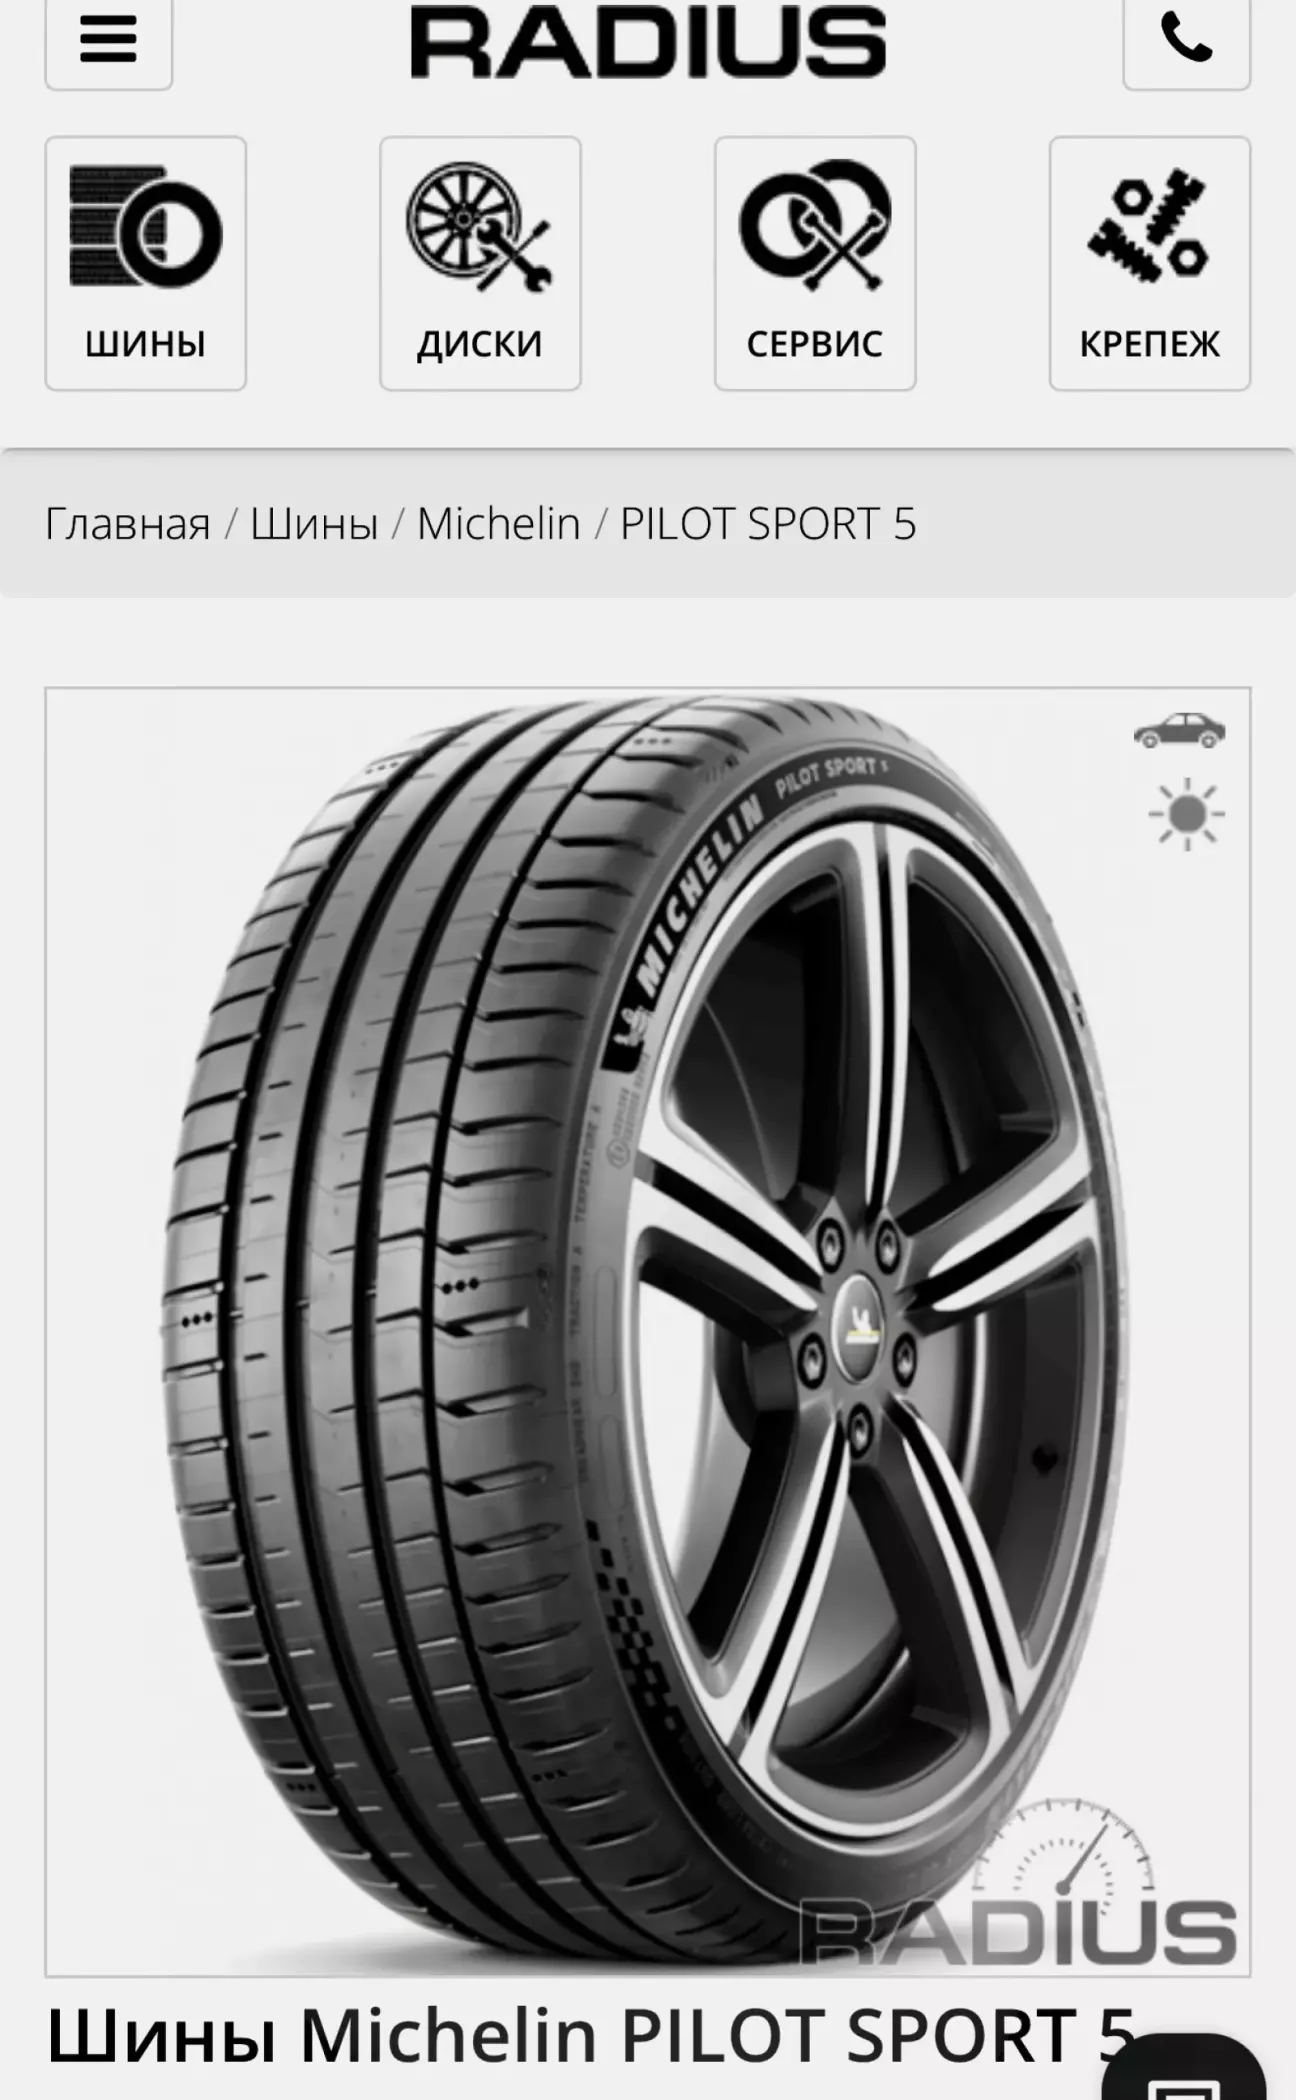Click the ШИНЫ label under tire icon

coord(145,344)
